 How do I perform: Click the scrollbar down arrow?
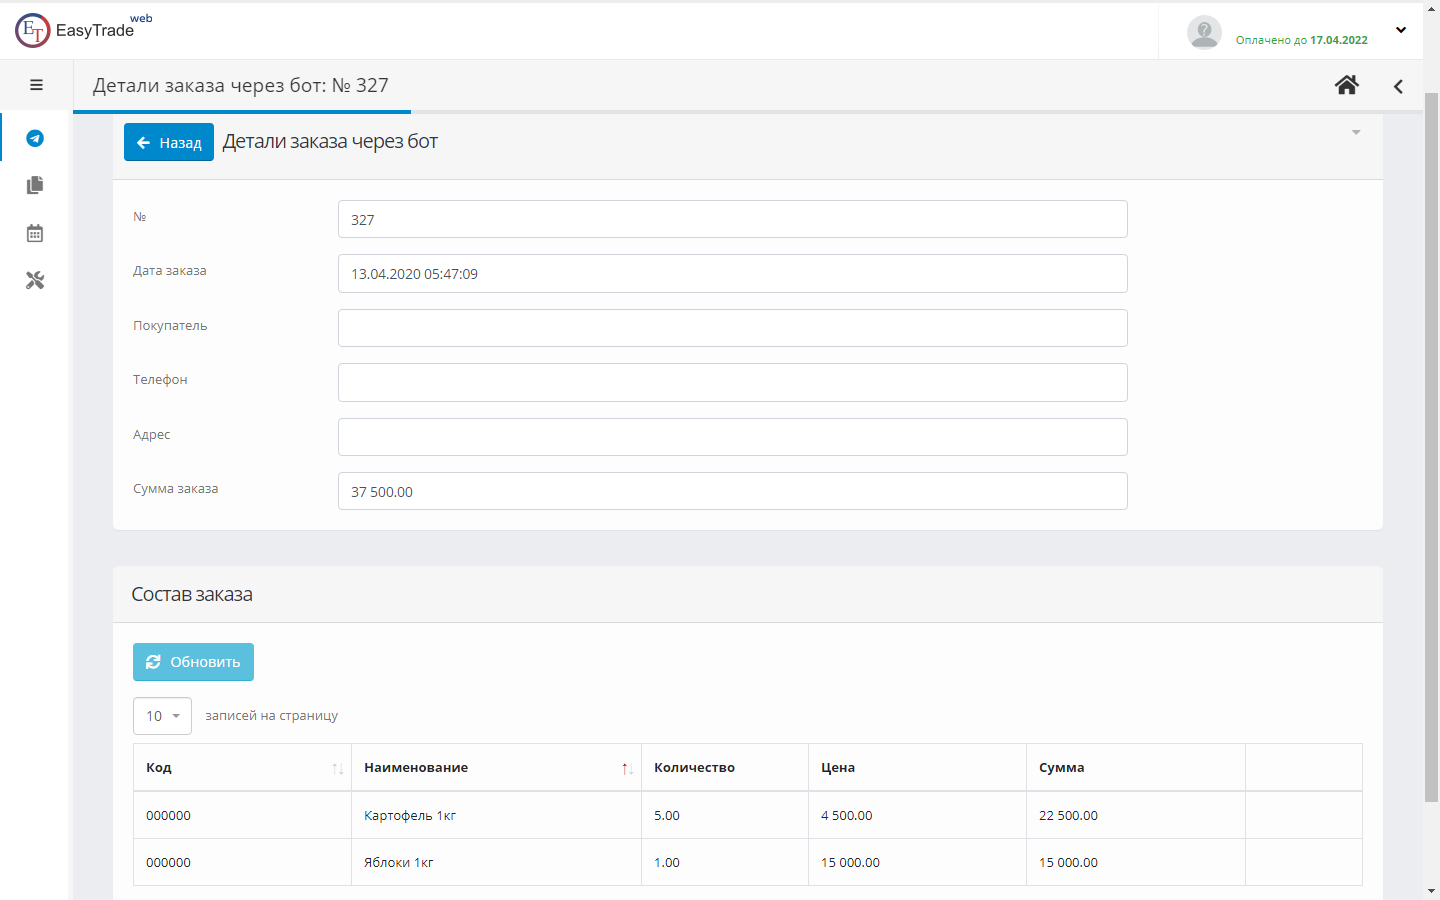pyautogui.click(x=1431, y=890)
